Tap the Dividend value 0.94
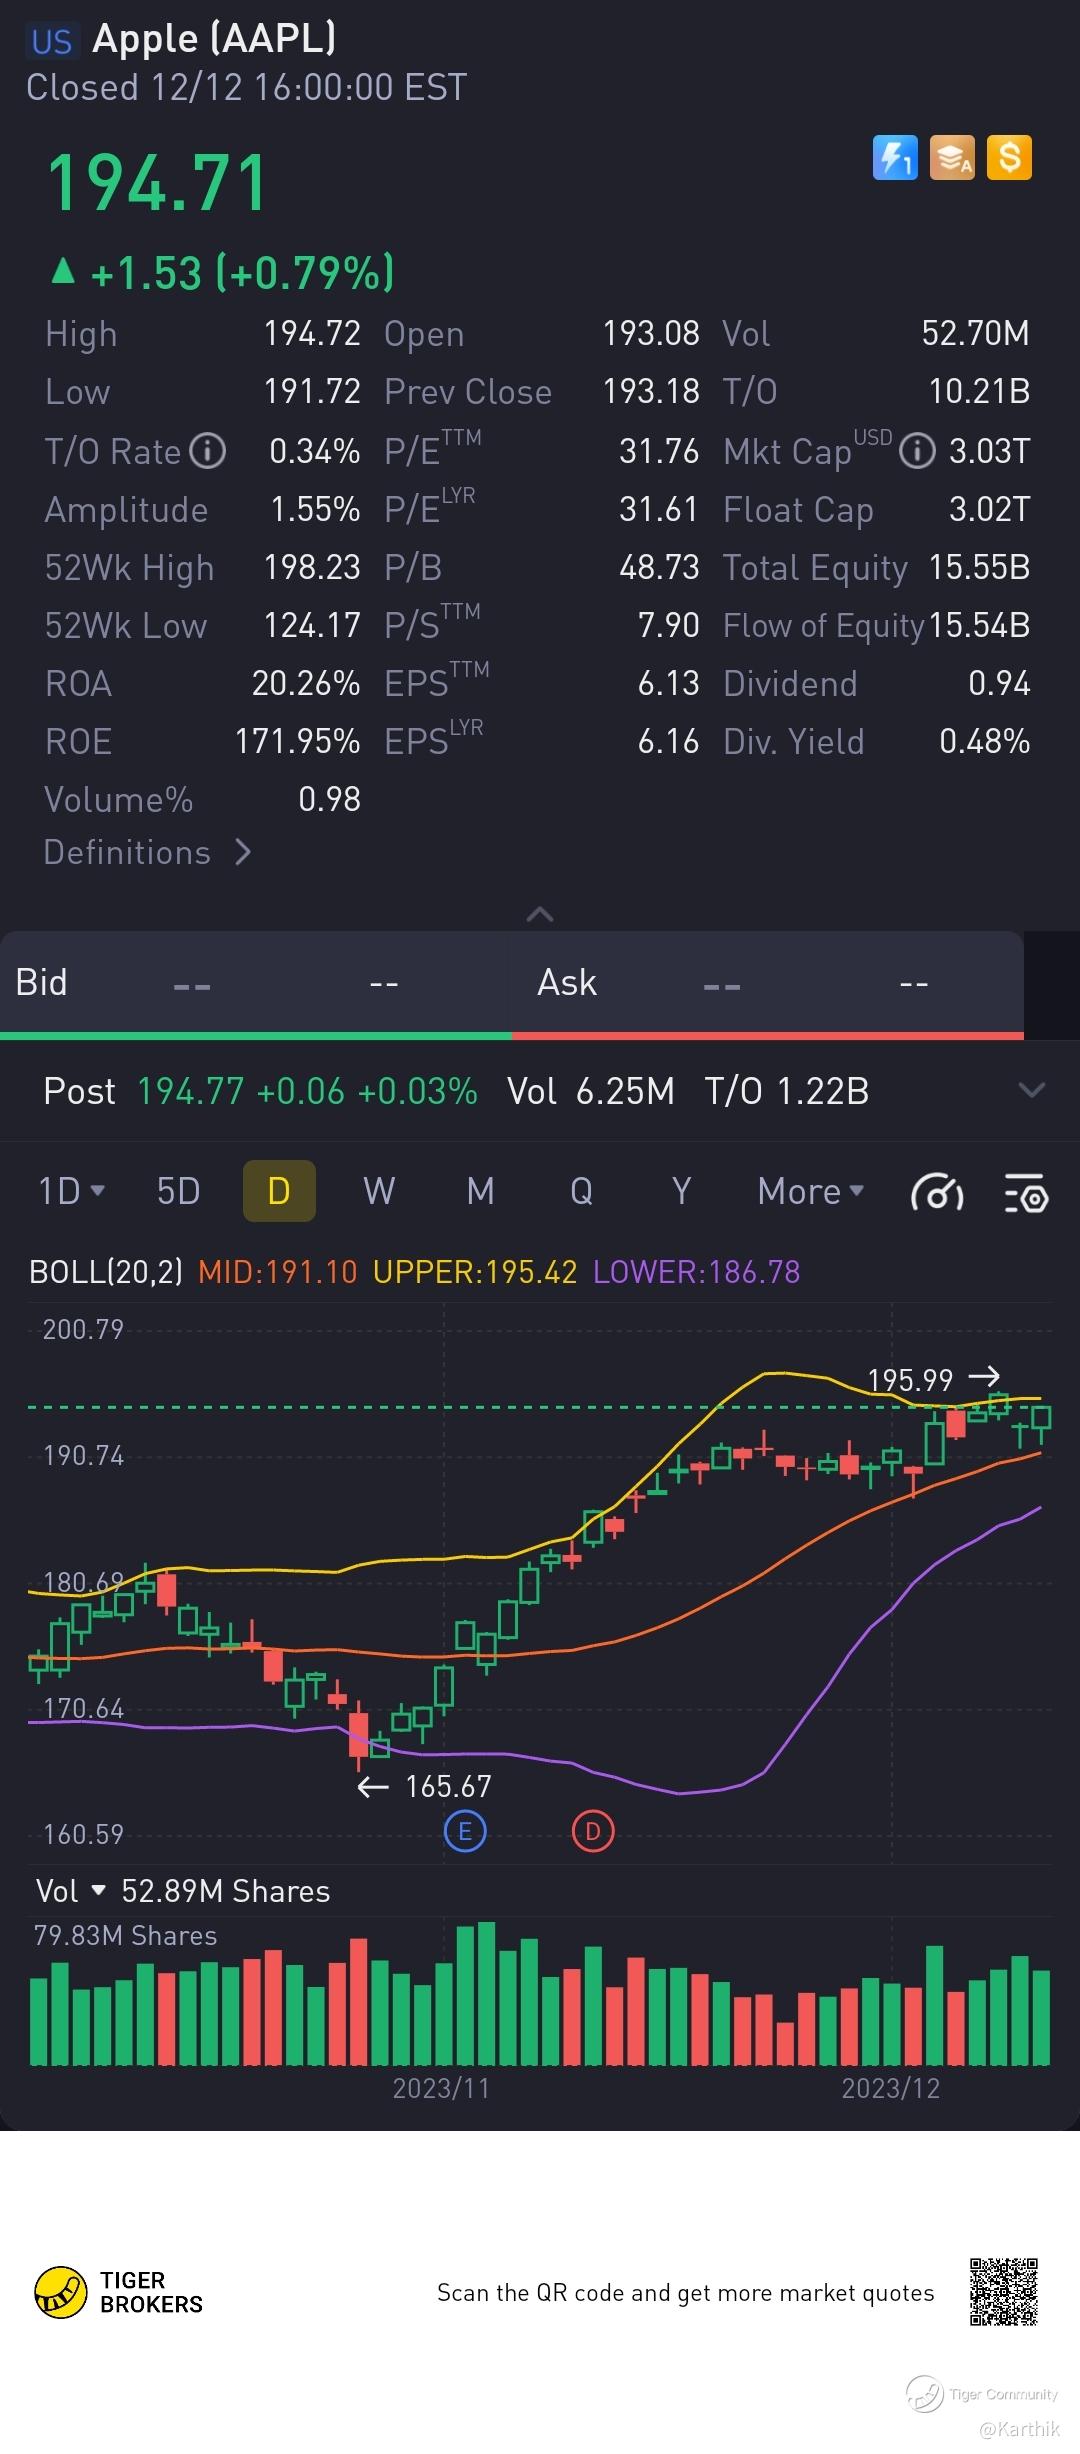 coord(999,683)
